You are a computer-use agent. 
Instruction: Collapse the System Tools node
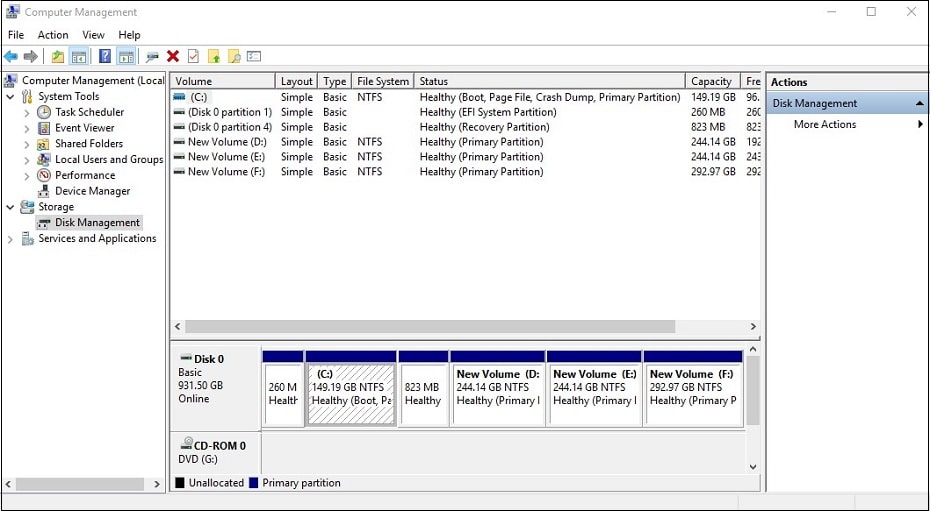(x=10, y=97)
